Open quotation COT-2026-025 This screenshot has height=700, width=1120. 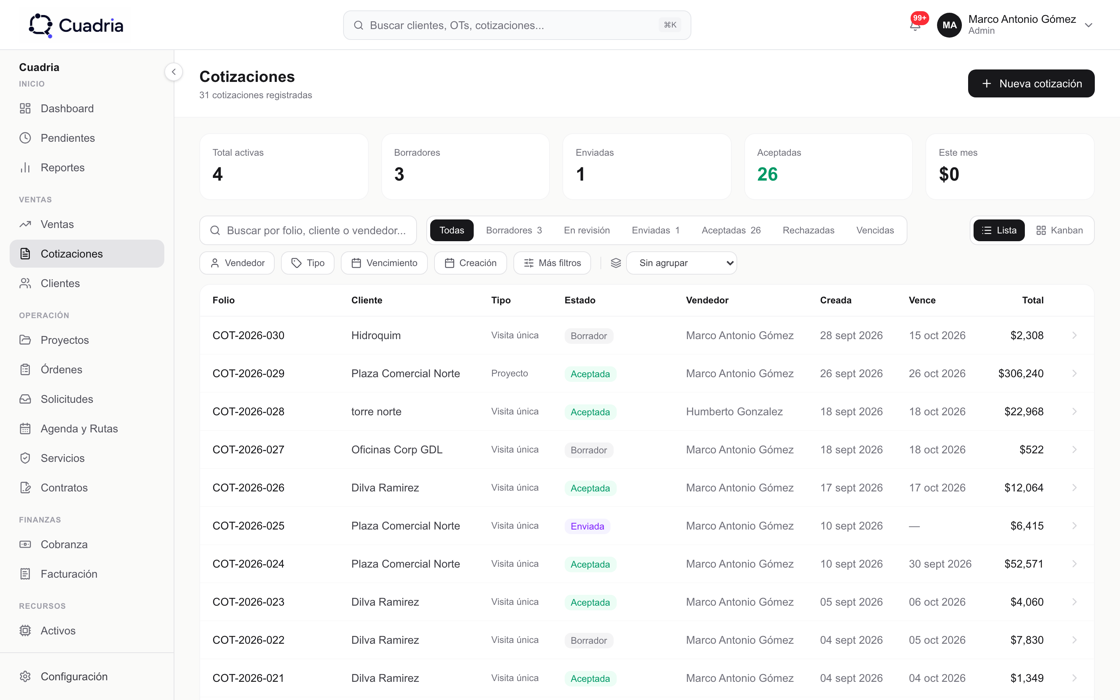coord(646,526)
